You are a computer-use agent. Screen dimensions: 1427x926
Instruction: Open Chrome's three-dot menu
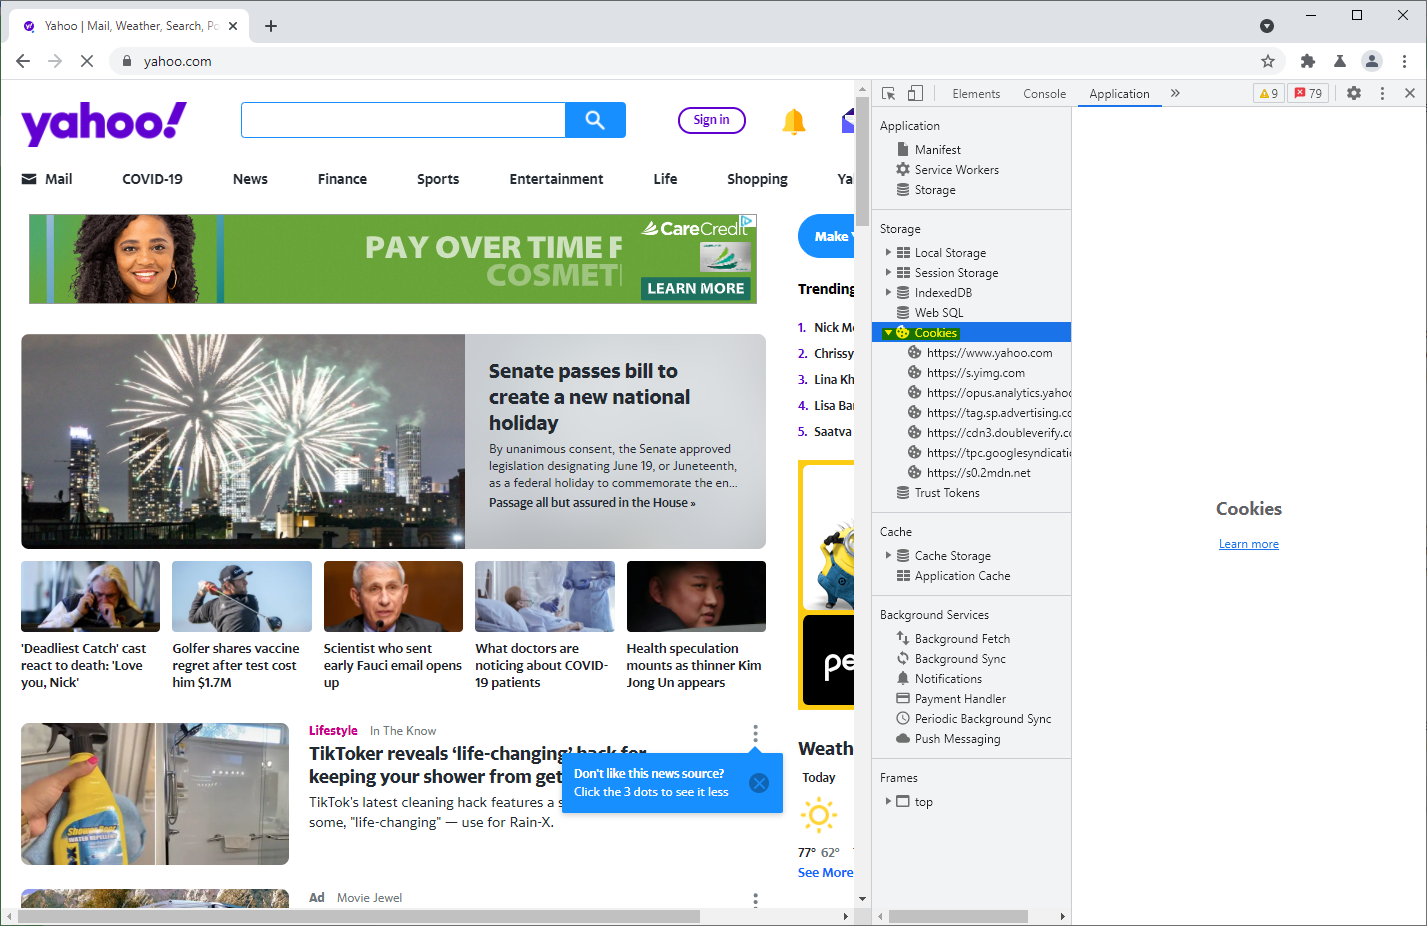(x=1404, y=61)
